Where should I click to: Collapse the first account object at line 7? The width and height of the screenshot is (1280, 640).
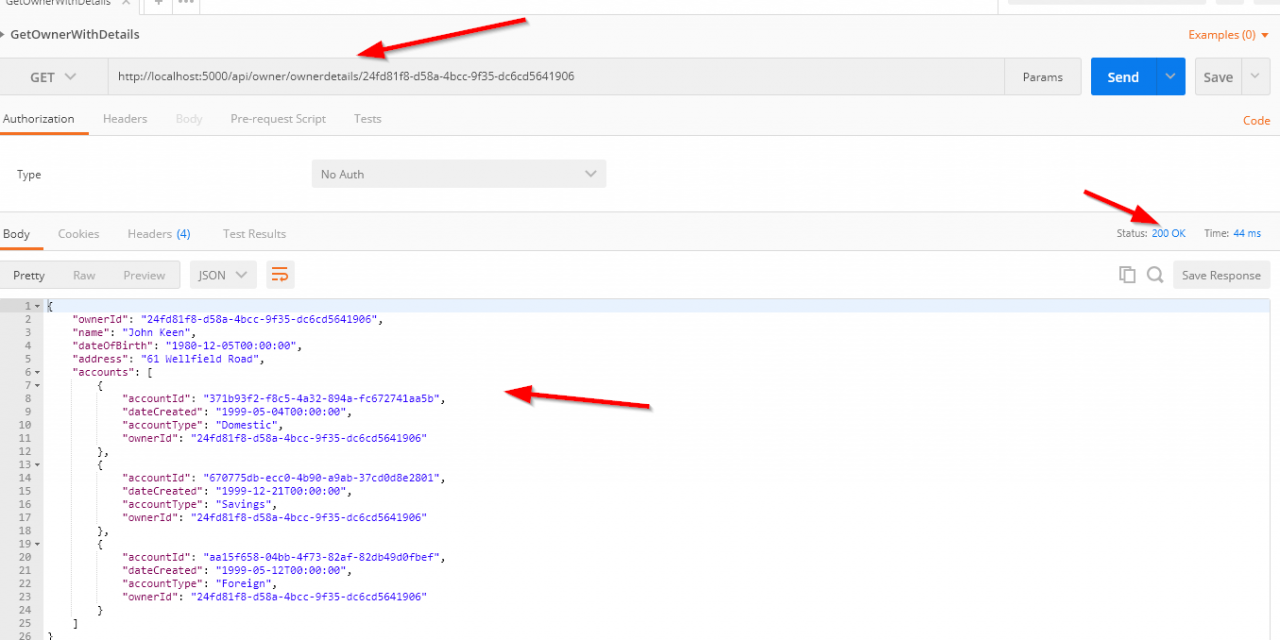(38, 385)
